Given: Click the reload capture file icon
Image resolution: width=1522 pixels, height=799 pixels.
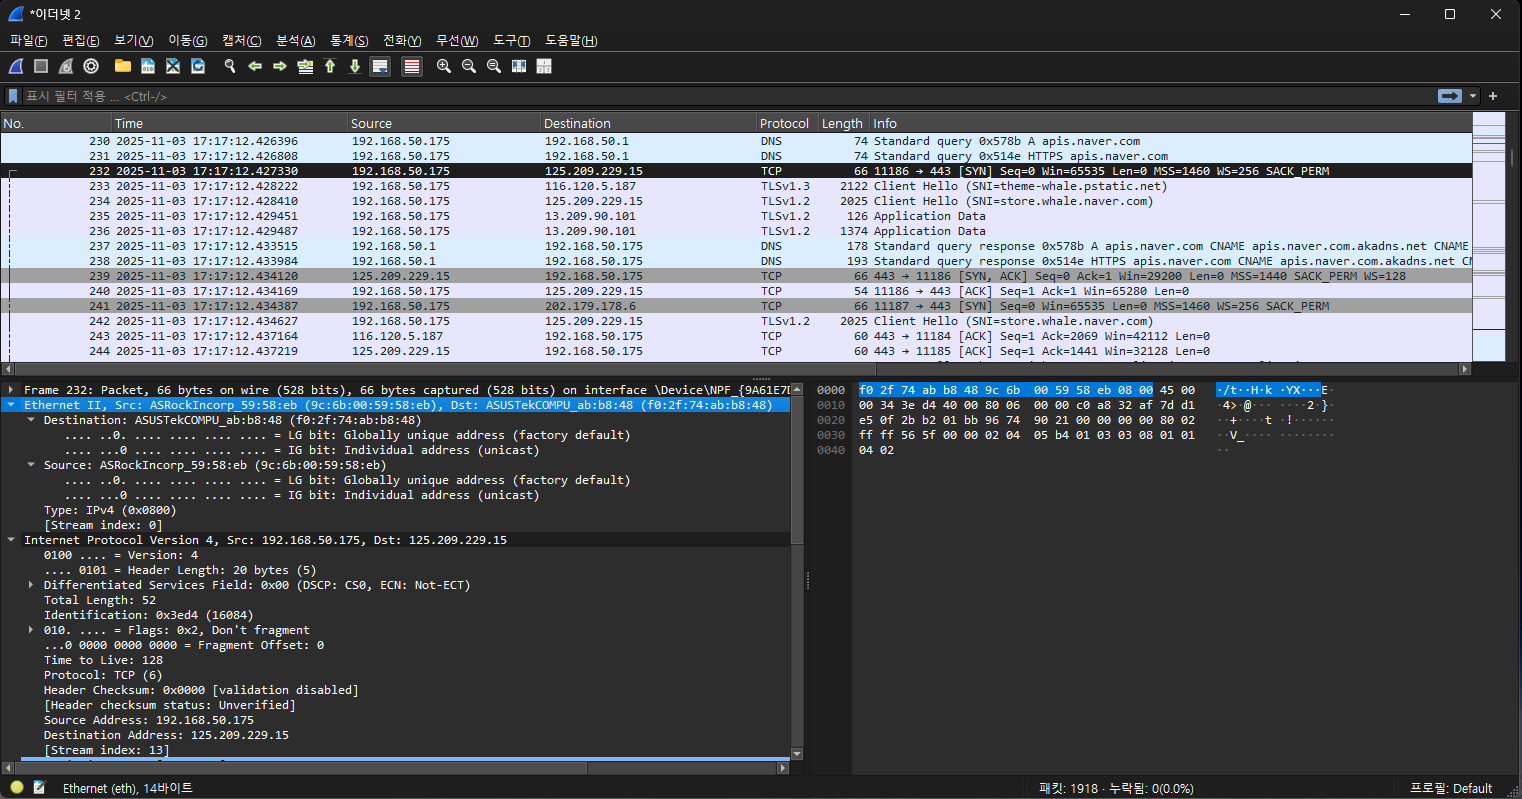Looking at the screenshot, I should click(x=198, y=66).
